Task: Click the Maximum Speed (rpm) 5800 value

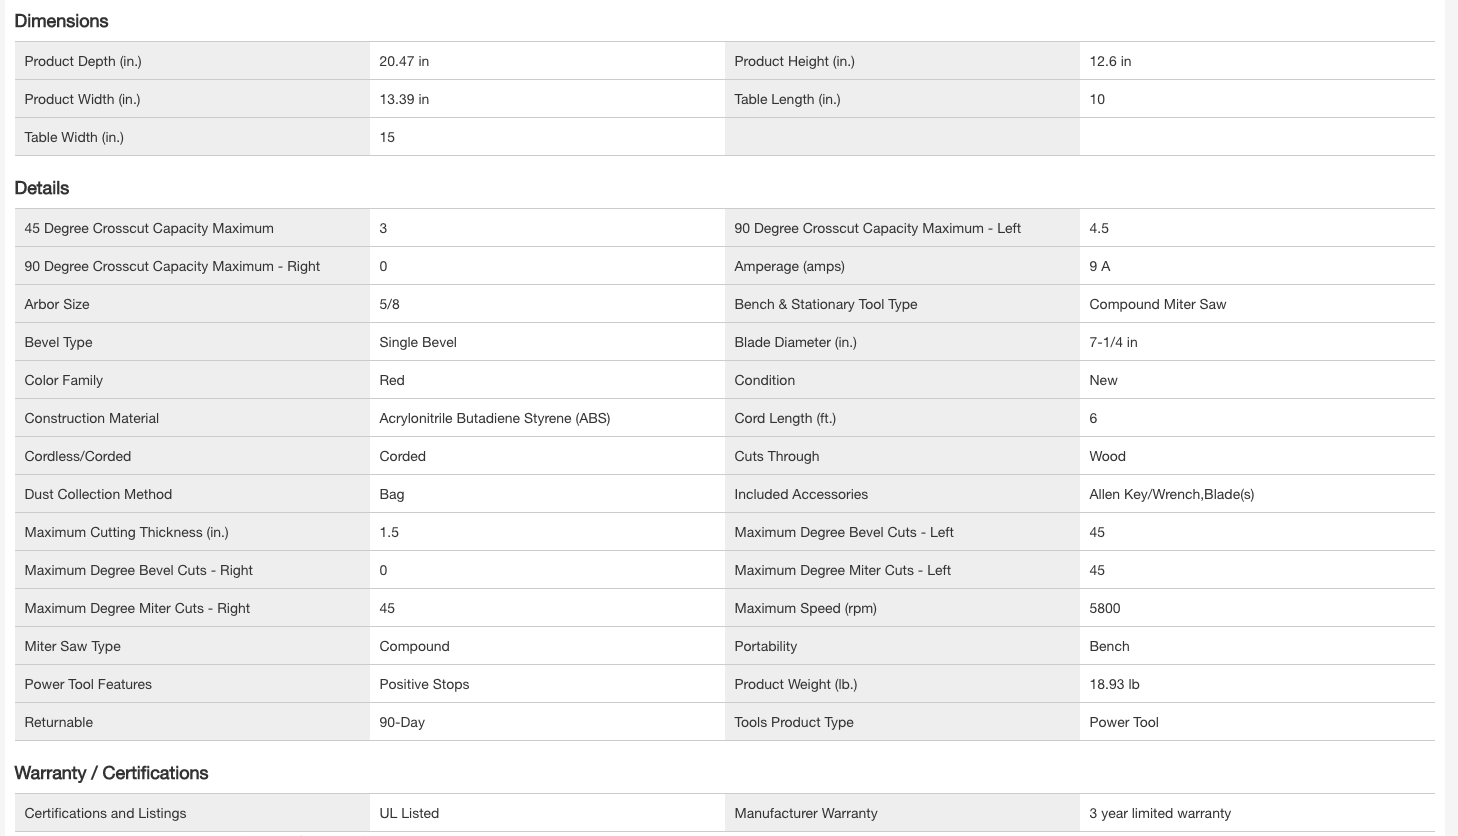Action: pyautogui.click(x=1104, y=608)
